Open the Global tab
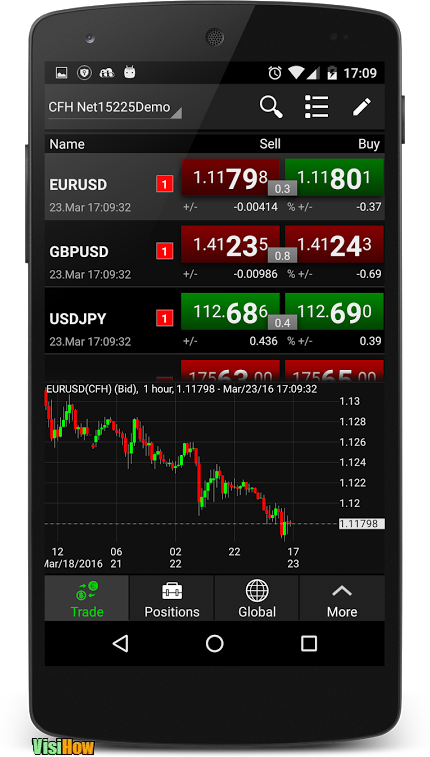 pos(257,598)
